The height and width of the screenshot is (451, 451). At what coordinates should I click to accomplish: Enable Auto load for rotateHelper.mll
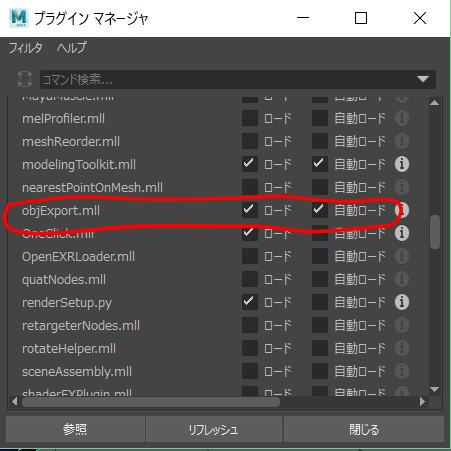pyautogui.click(x=320, y=348)
